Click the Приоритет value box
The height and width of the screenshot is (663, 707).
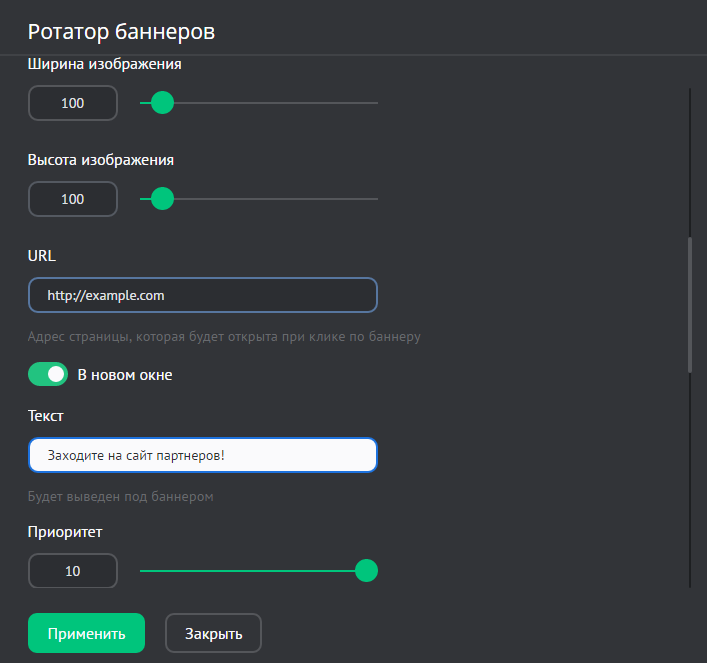(73, 571)
